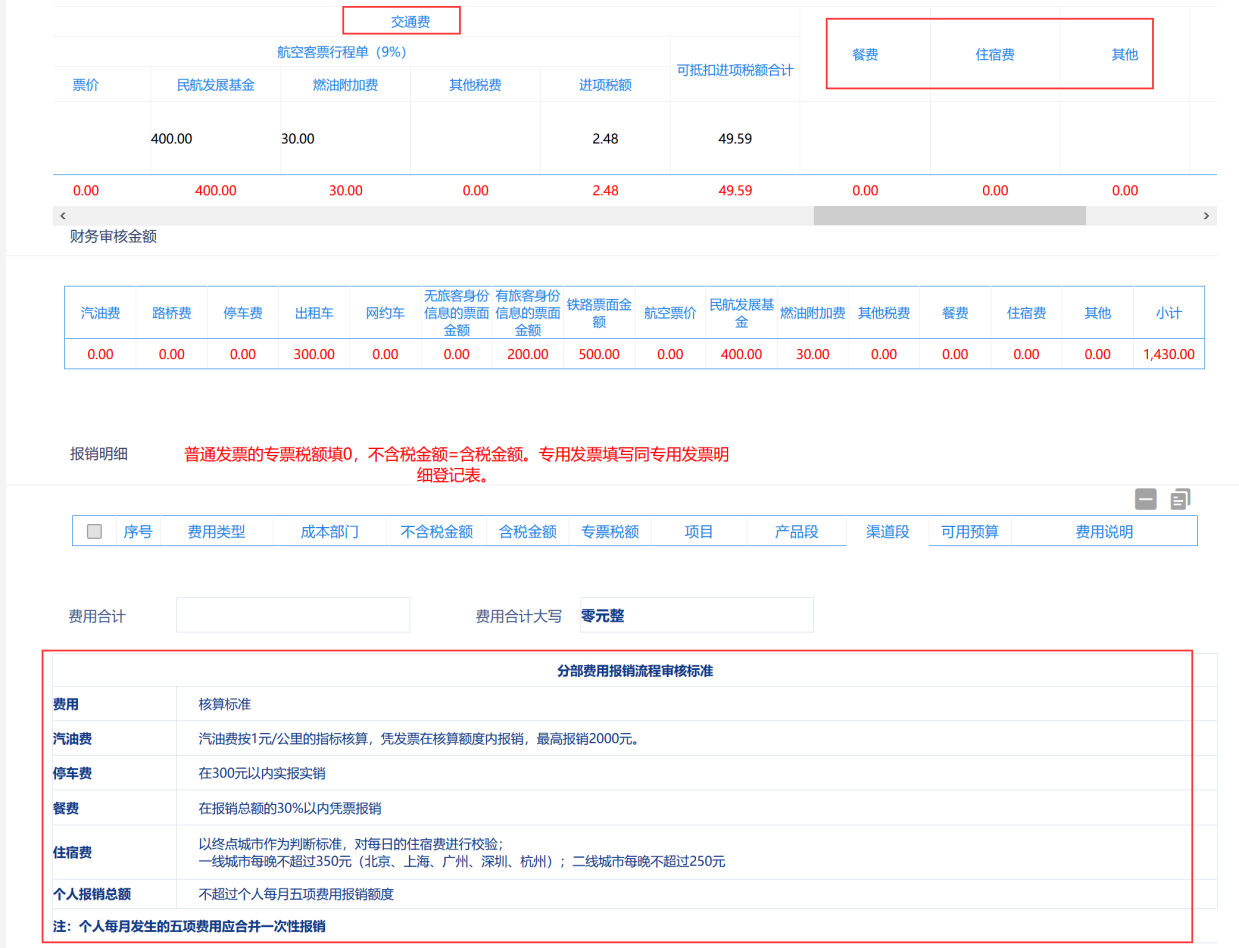Click the 可用预算 column header
Image resolution: width=1239 pixels, height=948 pixels.
point(969,532)
